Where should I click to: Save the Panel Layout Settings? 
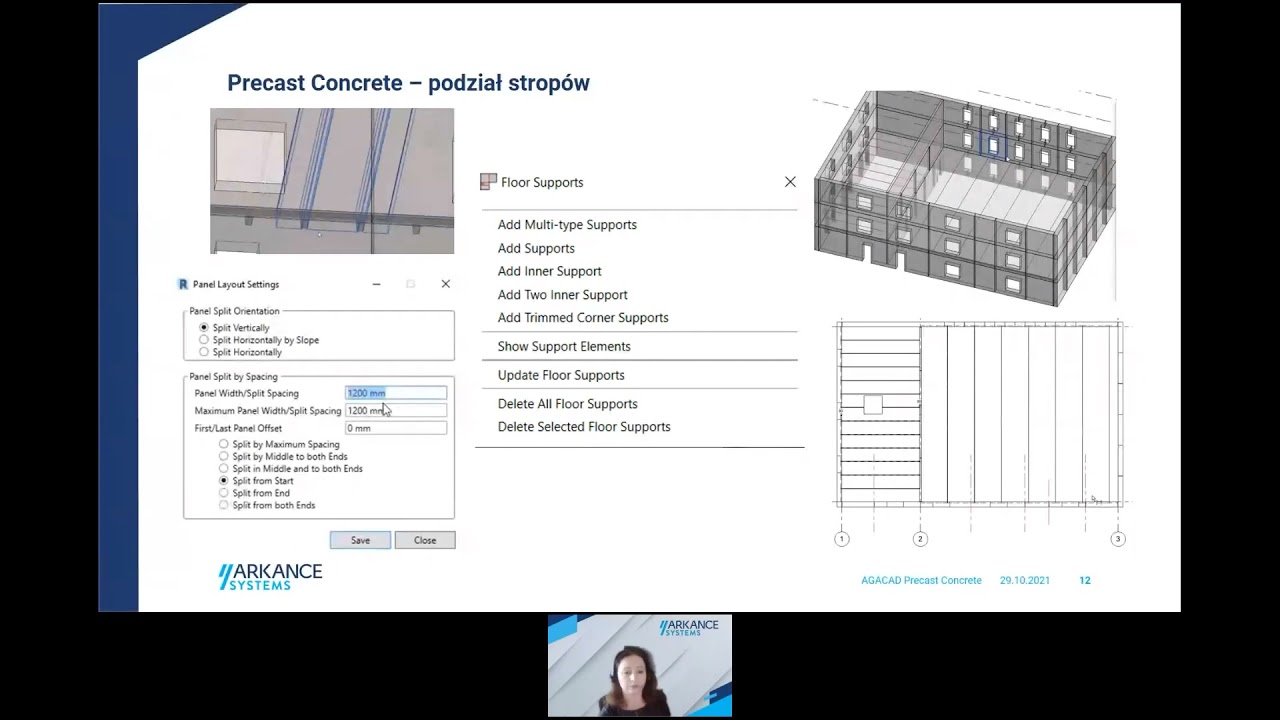(360, 540)
